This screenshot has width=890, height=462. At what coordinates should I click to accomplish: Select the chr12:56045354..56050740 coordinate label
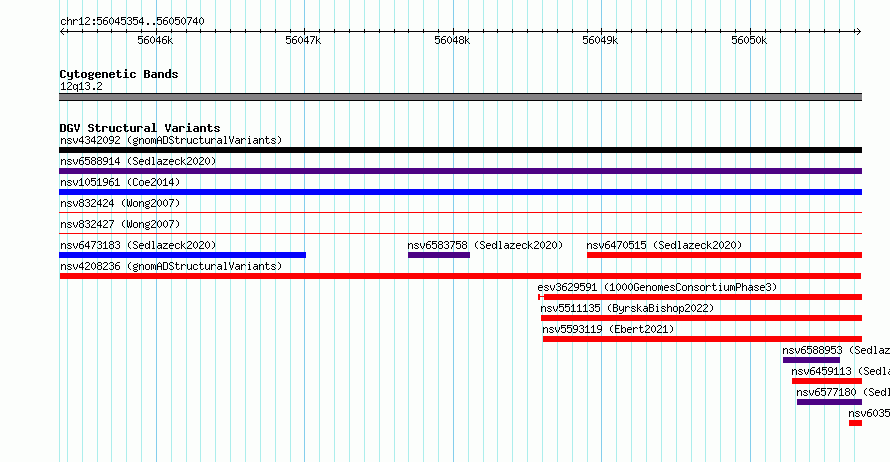(132, 21)
